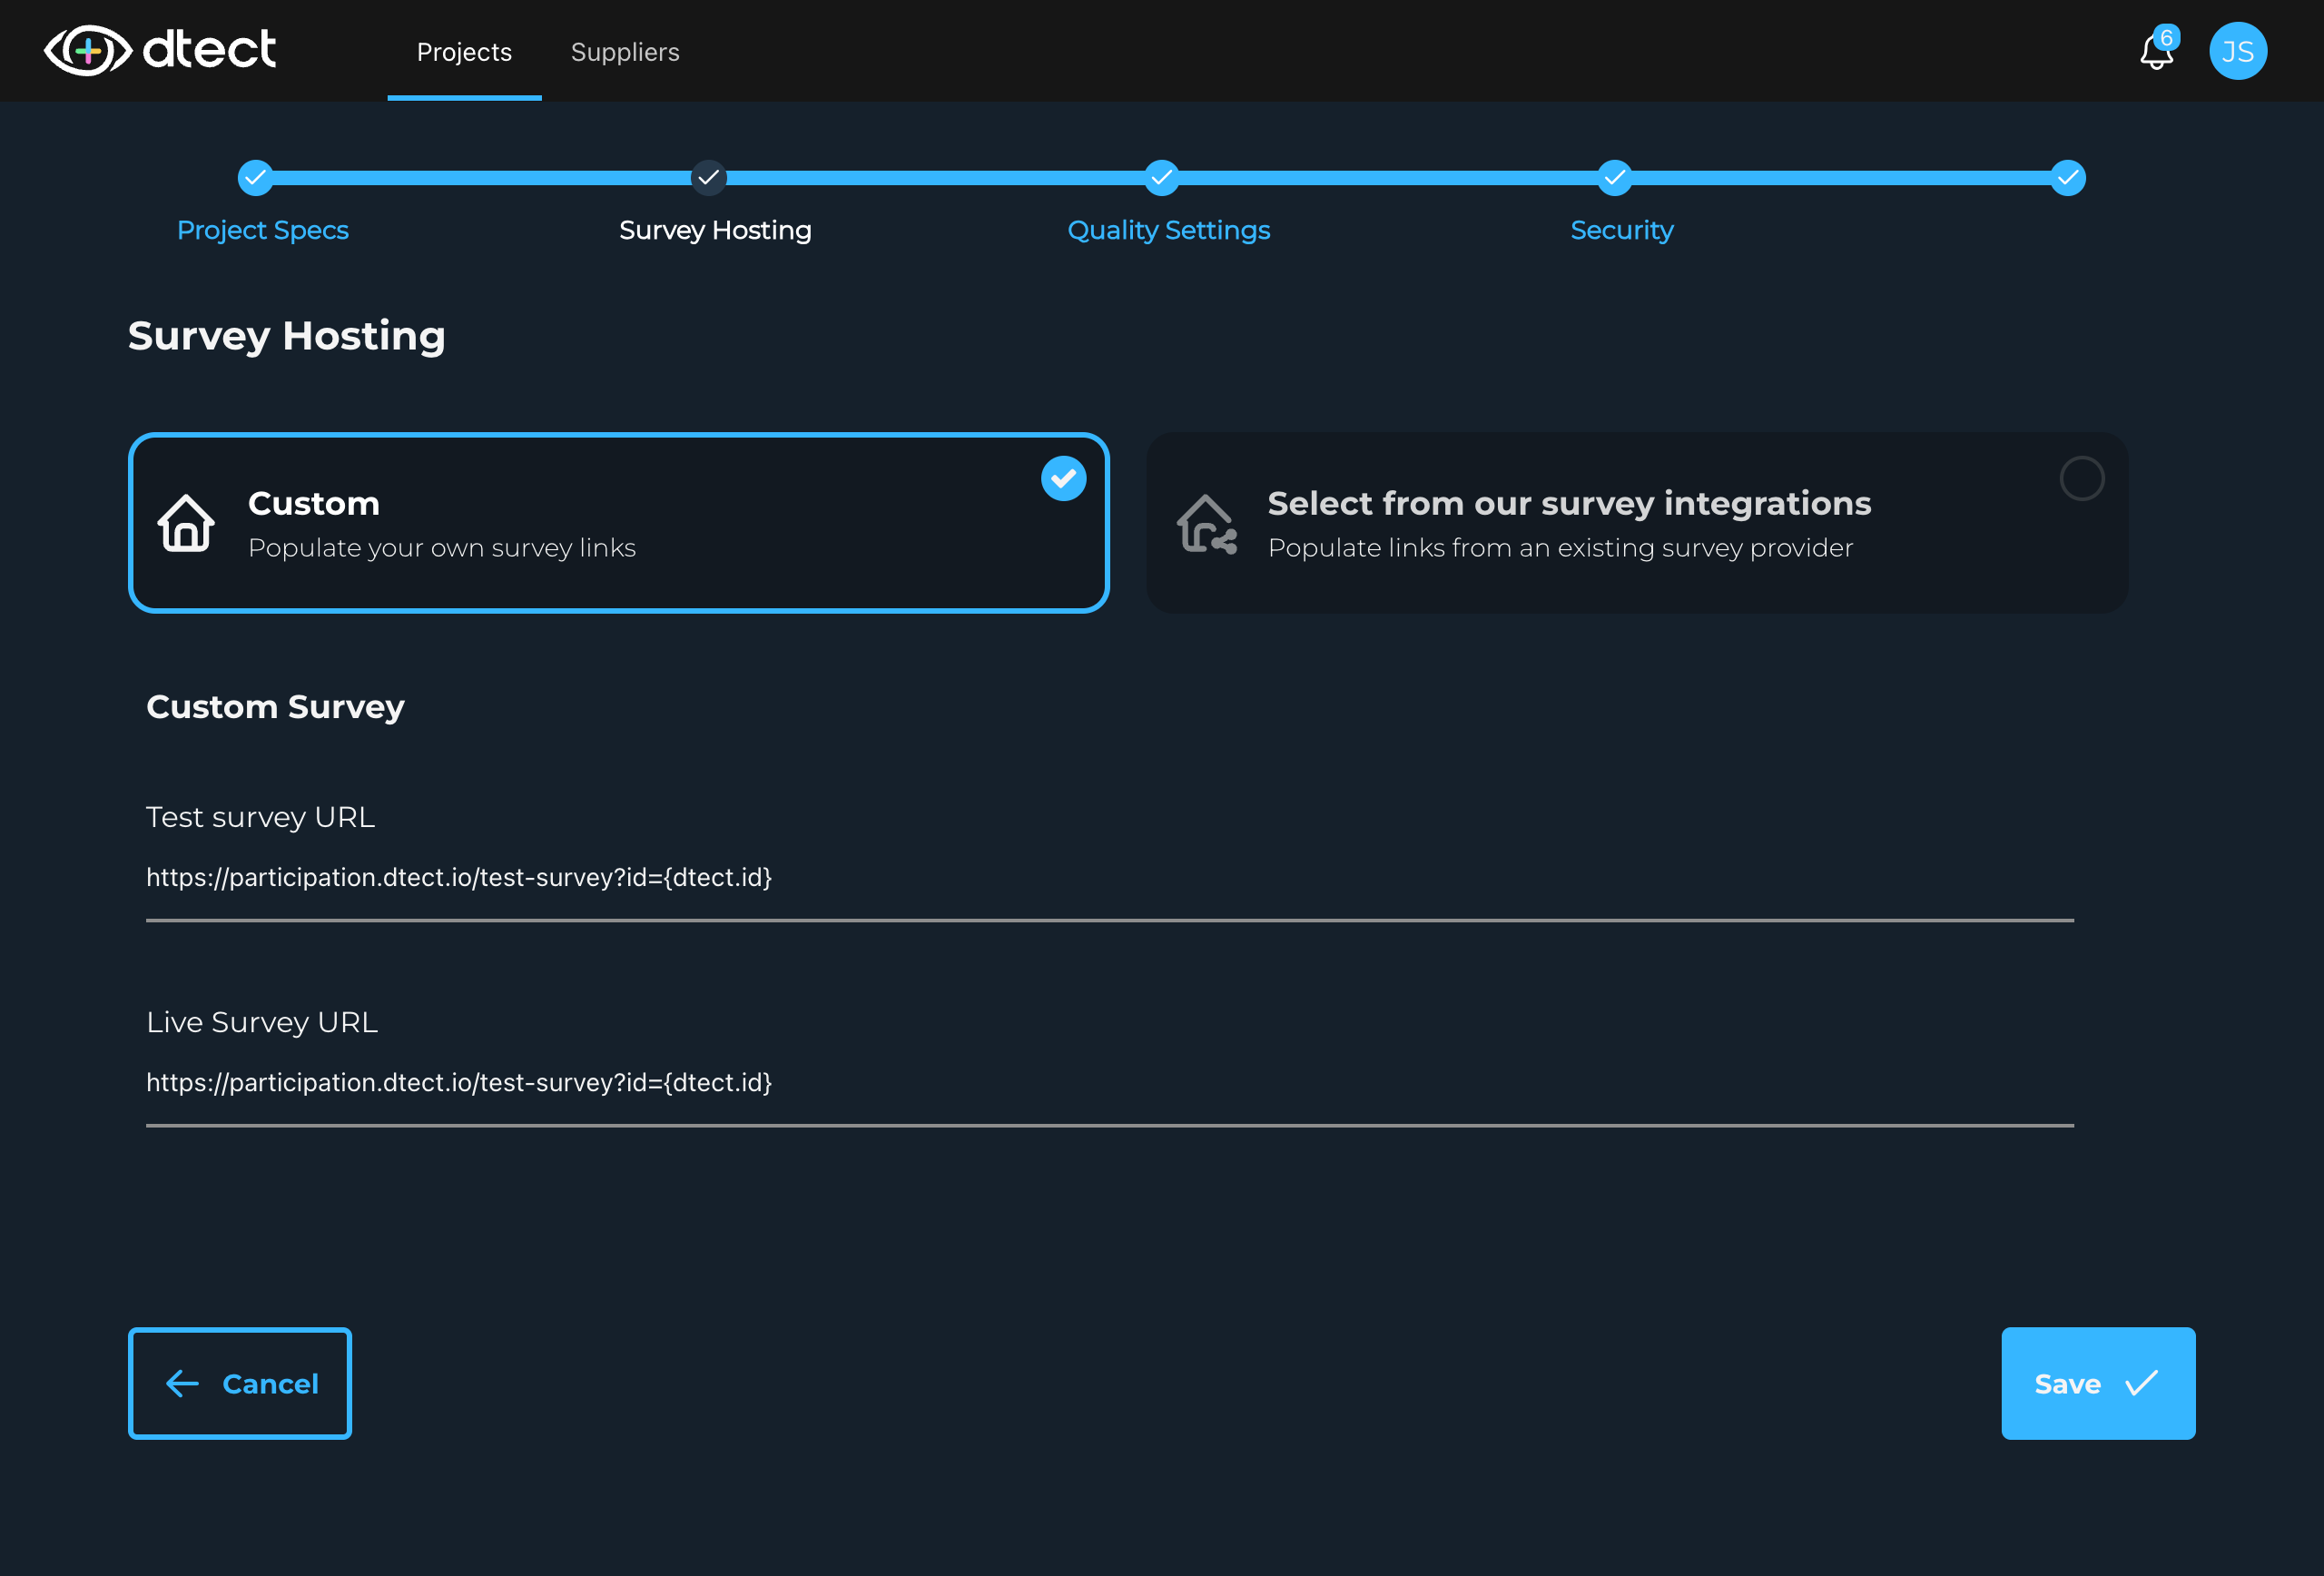Image resolution: width=2324 pixels, height=1576 pixels.
Task: Click the Custom Survey heading
Action: pyautogui.click(x=275, y=707)
